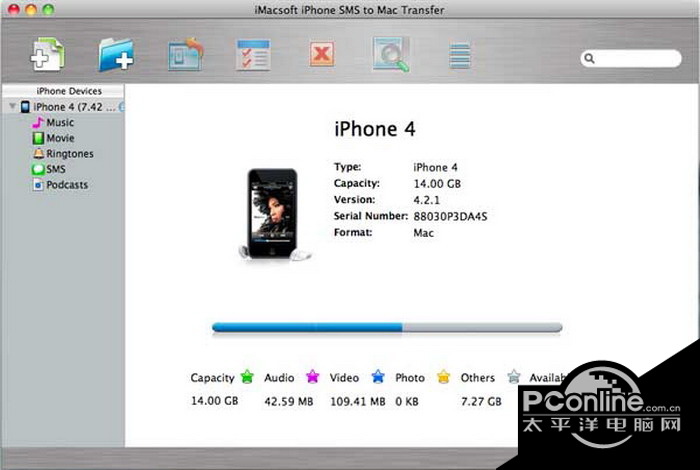Screen dimensions: 700x470
Task: Click the yellow Others star icon
Action: [x=443, y=377]
